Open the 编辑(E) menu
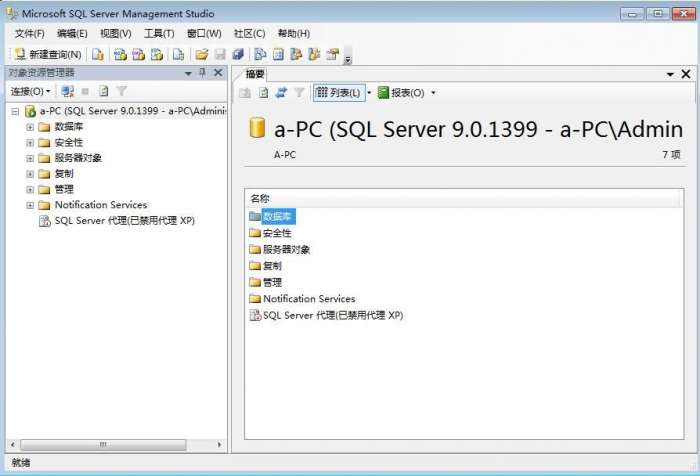The height and width of the screenshot is (476, 700). (x=72, y=34)
